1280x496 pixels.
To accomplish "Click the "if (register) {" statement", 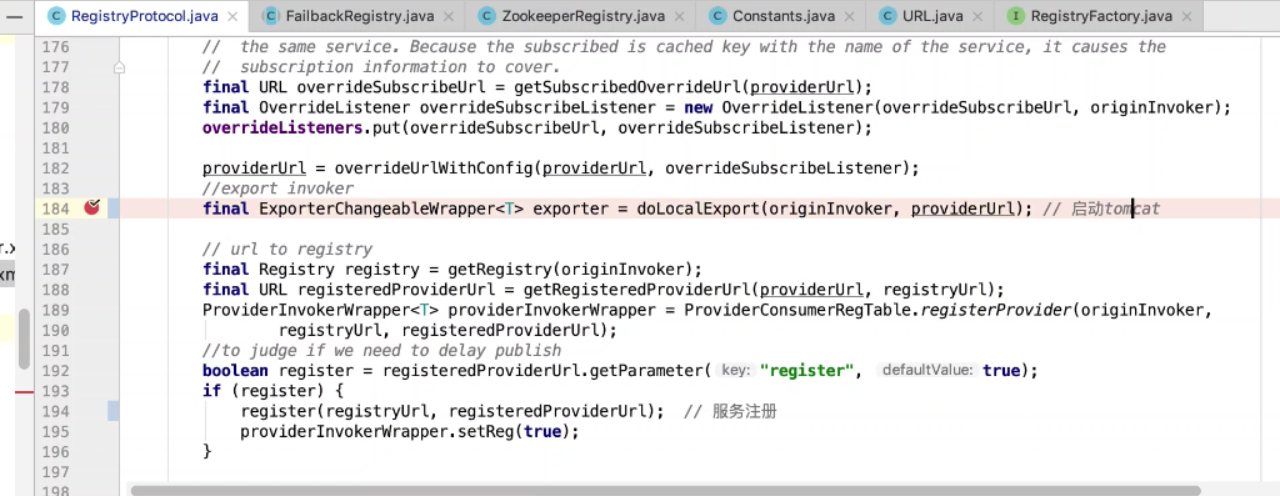I will coord(273,391).
